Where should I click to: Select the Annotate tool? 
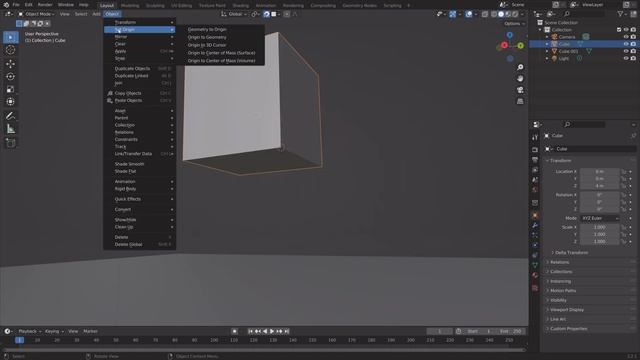(x=11, y=116)
